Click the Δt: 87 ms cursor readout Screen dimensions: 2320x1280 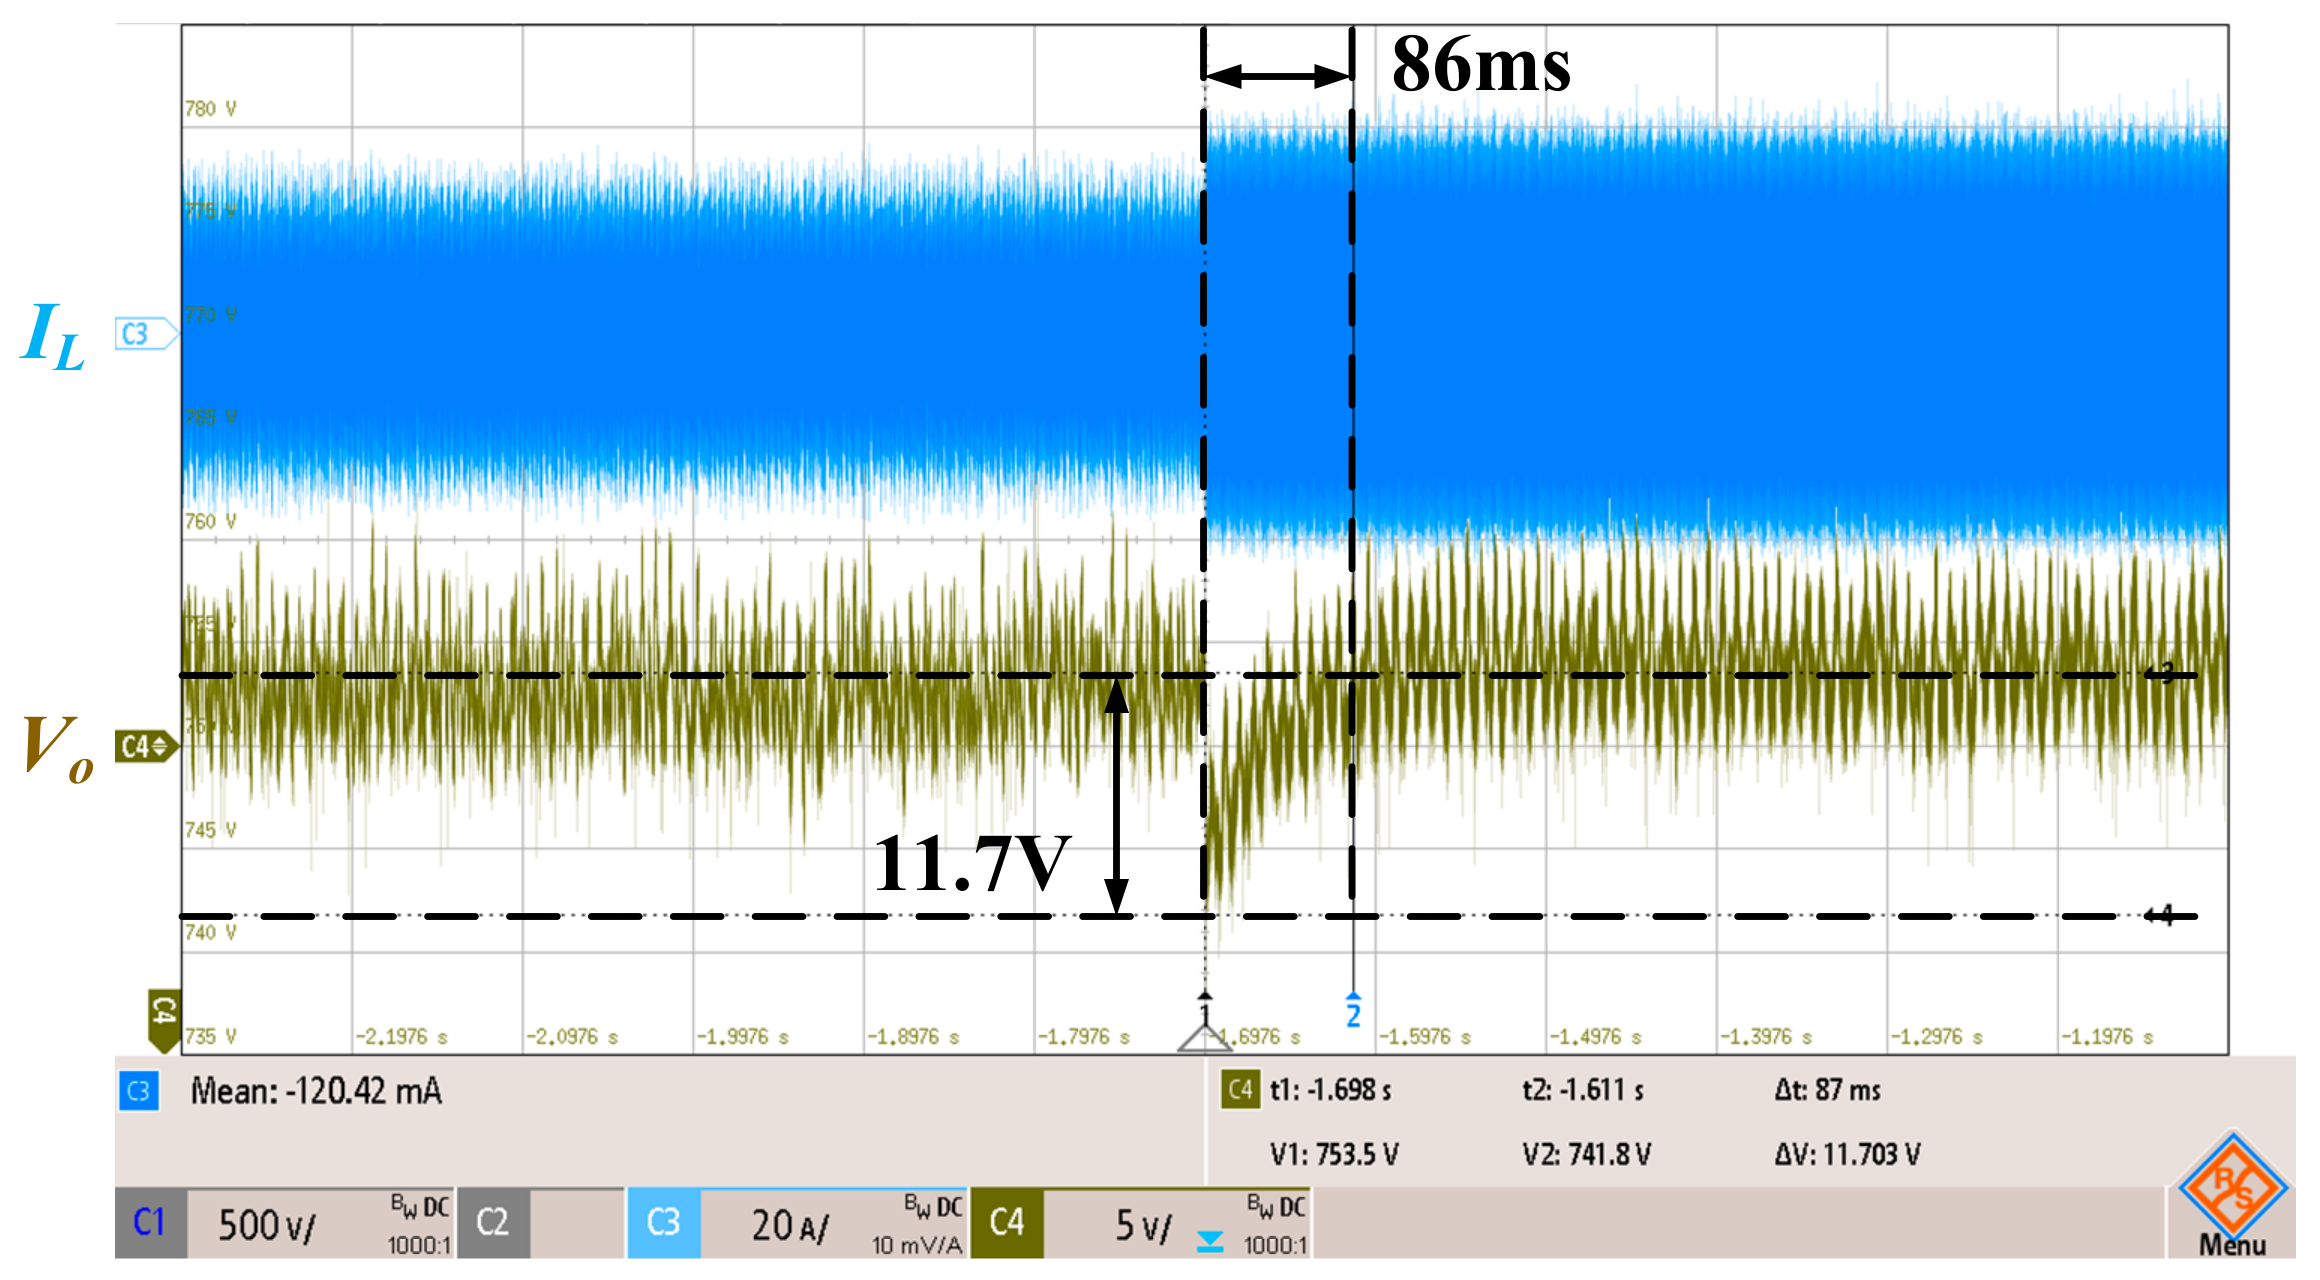coord(1827,1090)
